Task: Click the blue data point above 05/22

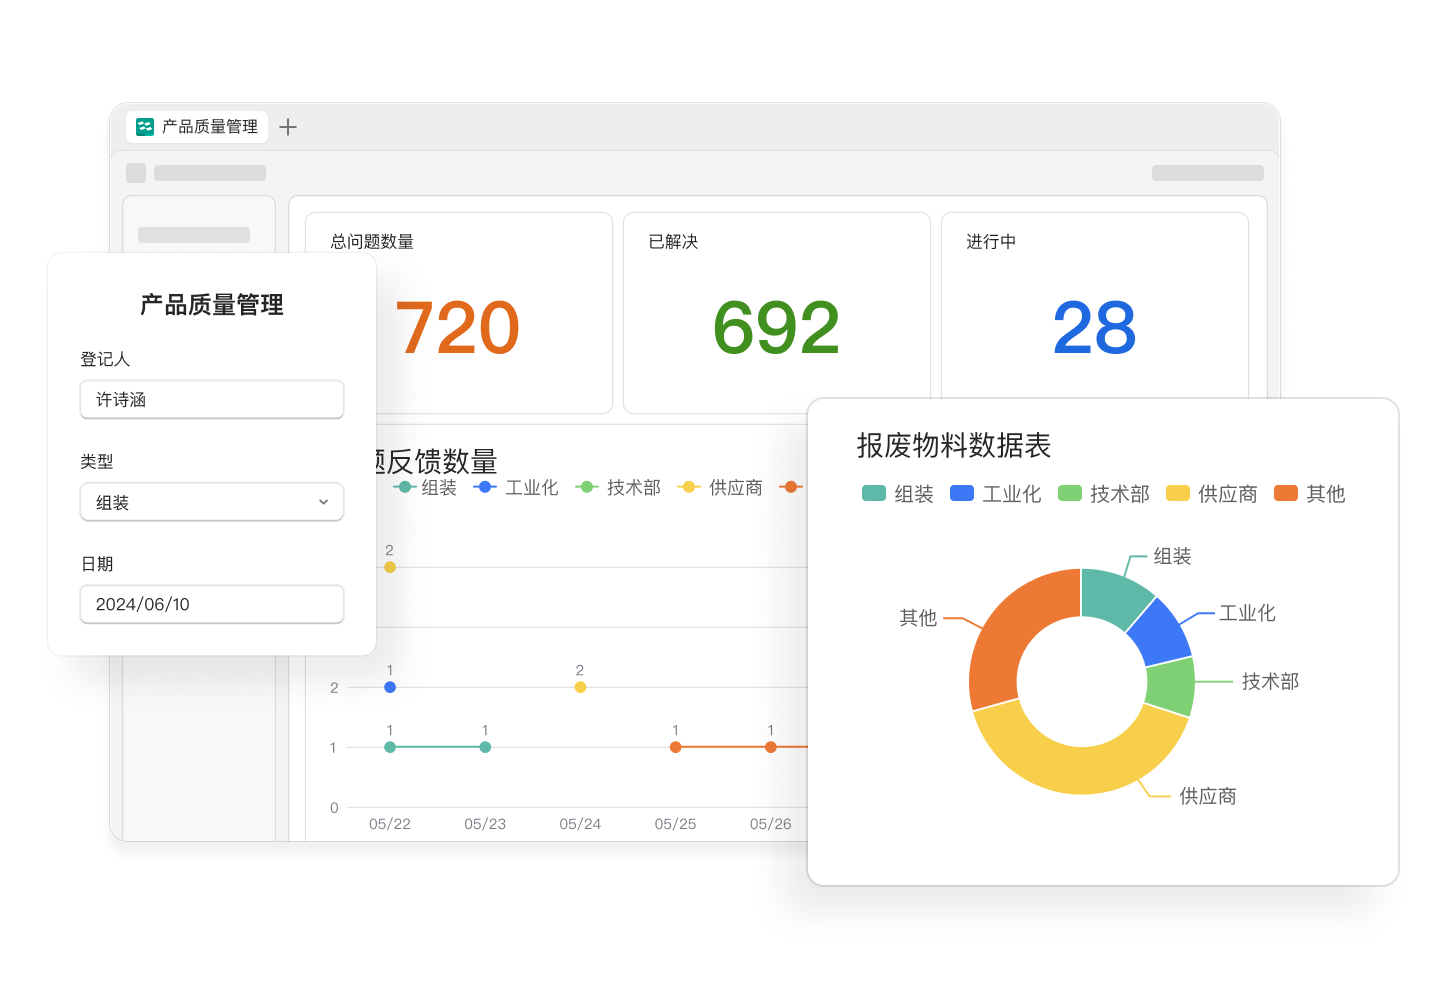Action: coord(390,687)
